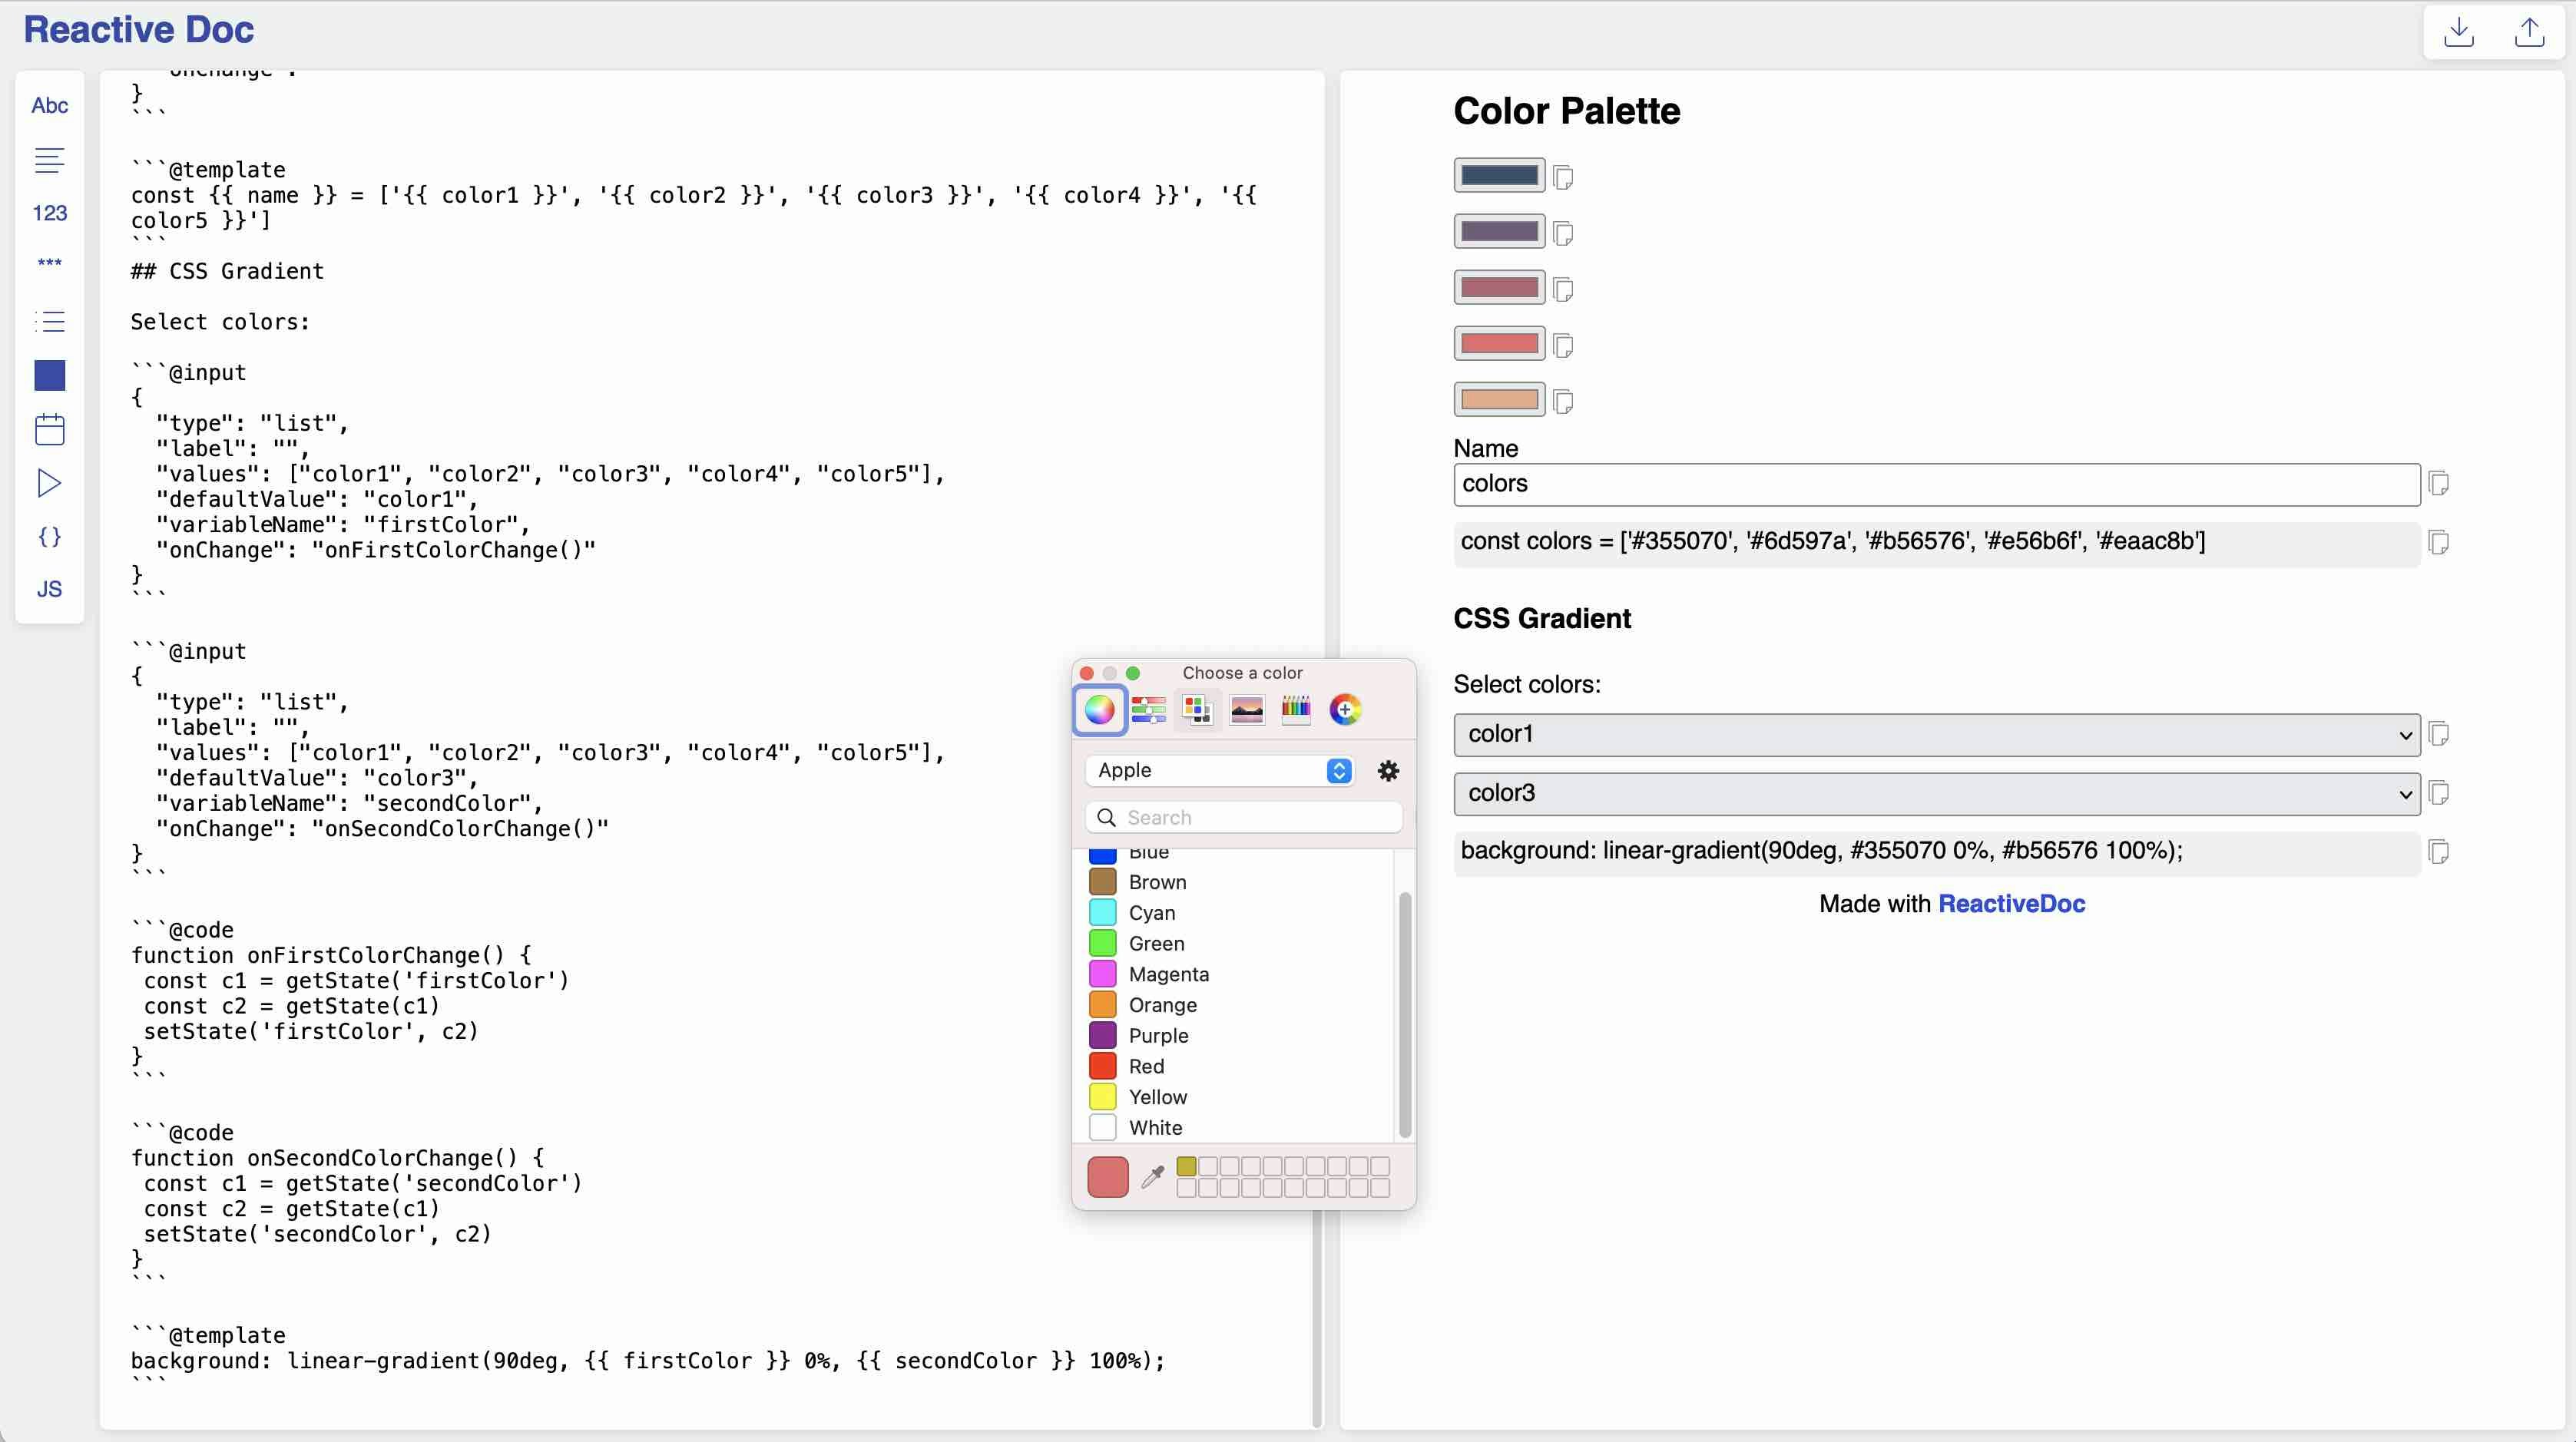Copy the colors name with its copy button

(x=2440, y=484)
